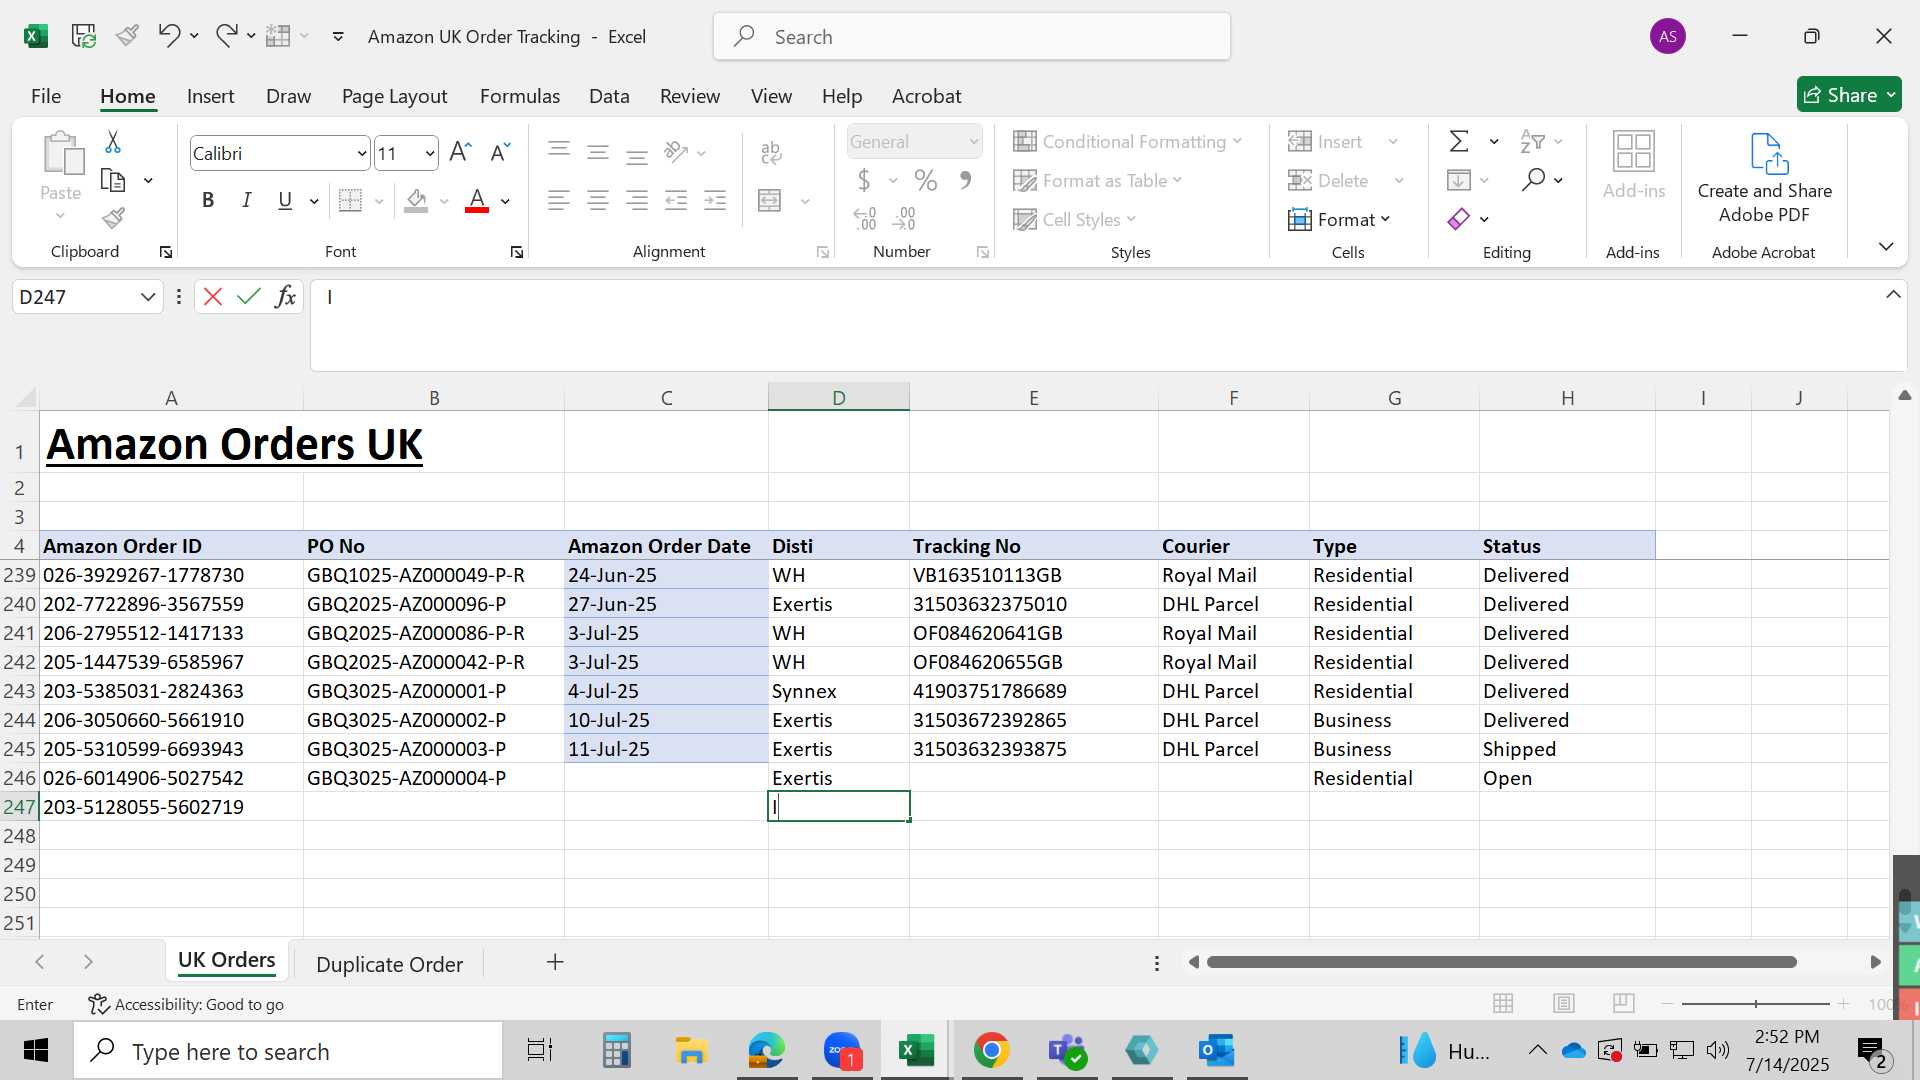
Task: Open Cell Styles dropdown
Action: pos(1074,220)
